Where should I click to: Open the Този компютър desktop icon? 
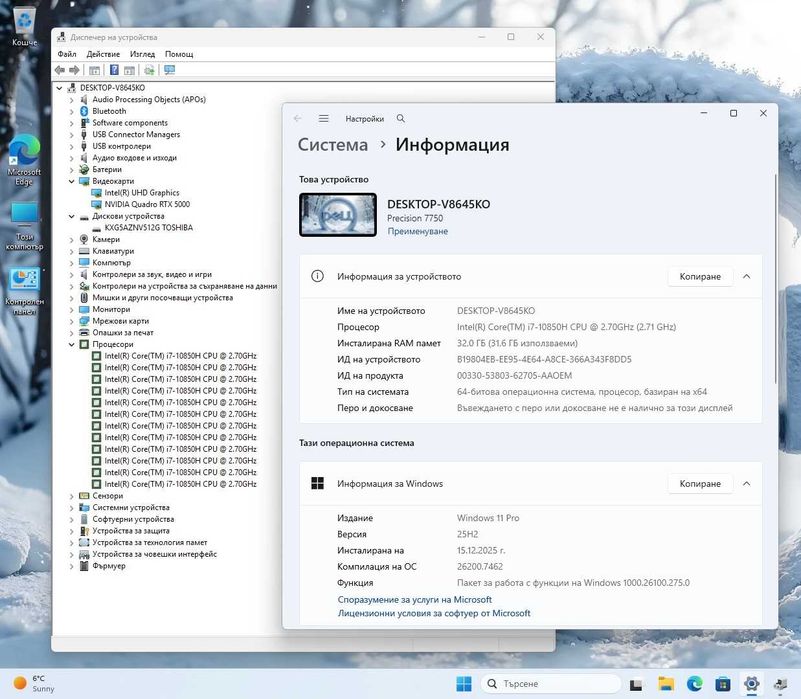click(24, 227)
